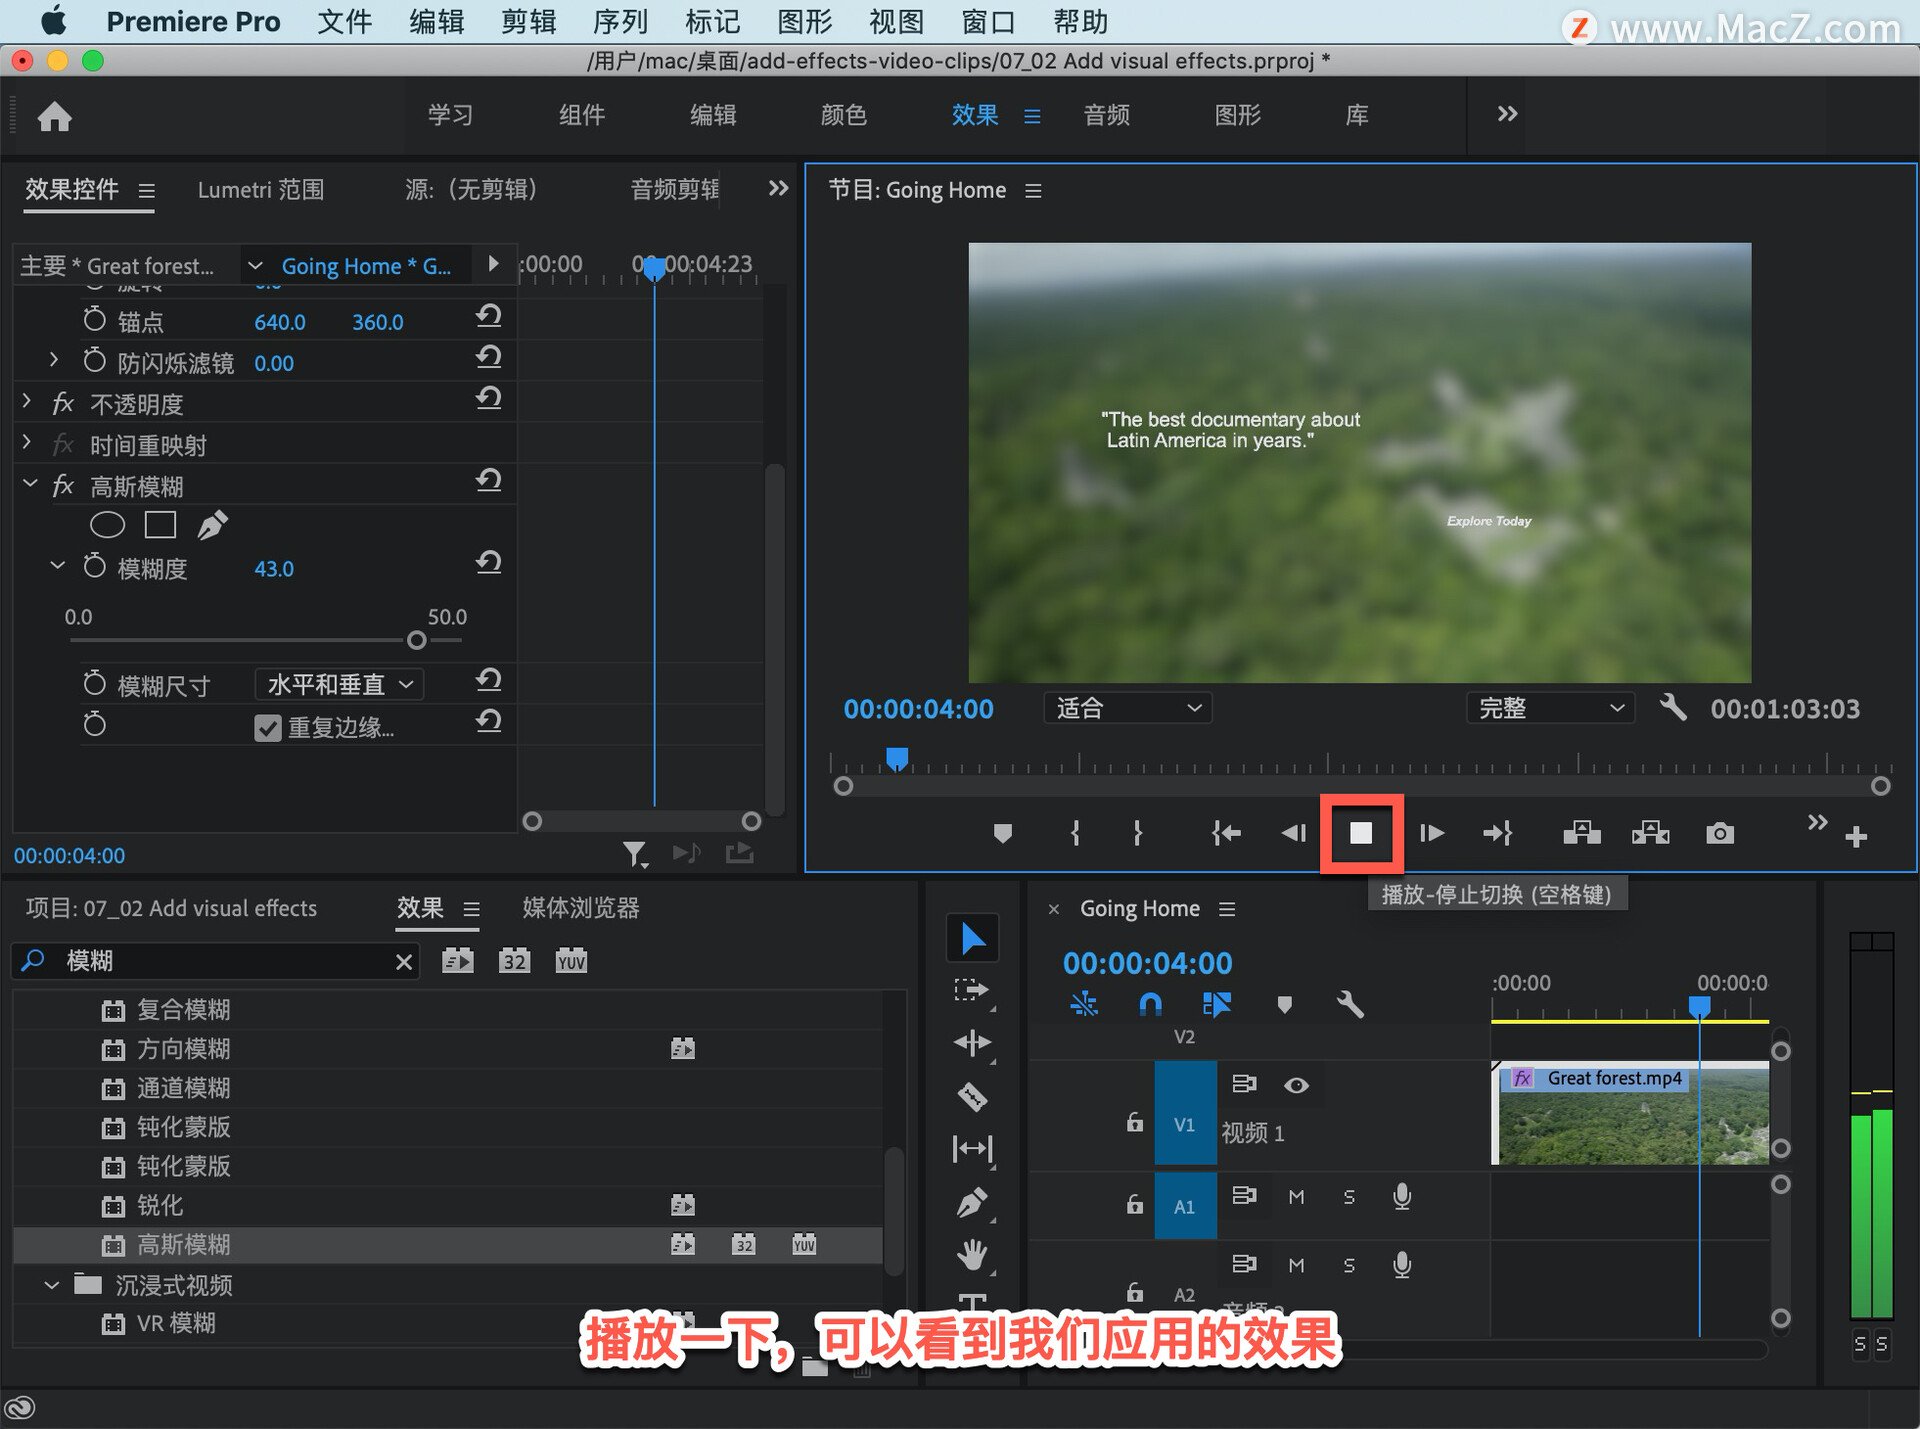This screenshot has height=1429, width=1920.
Task: Open the Program Monitor wrench settings
Action: click(x=1673, y=708)
